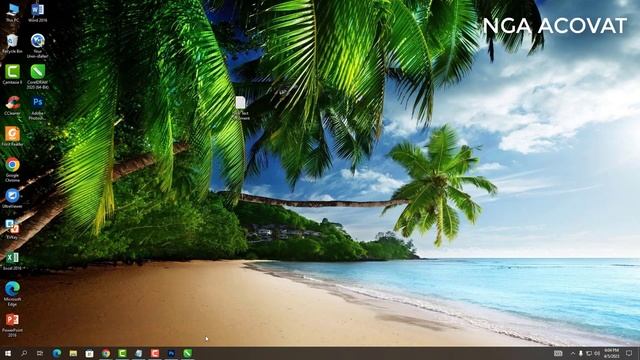640x360 pixels.
Task: Launch Microsoft Edge from the taskbar
Action: point(57,353)
